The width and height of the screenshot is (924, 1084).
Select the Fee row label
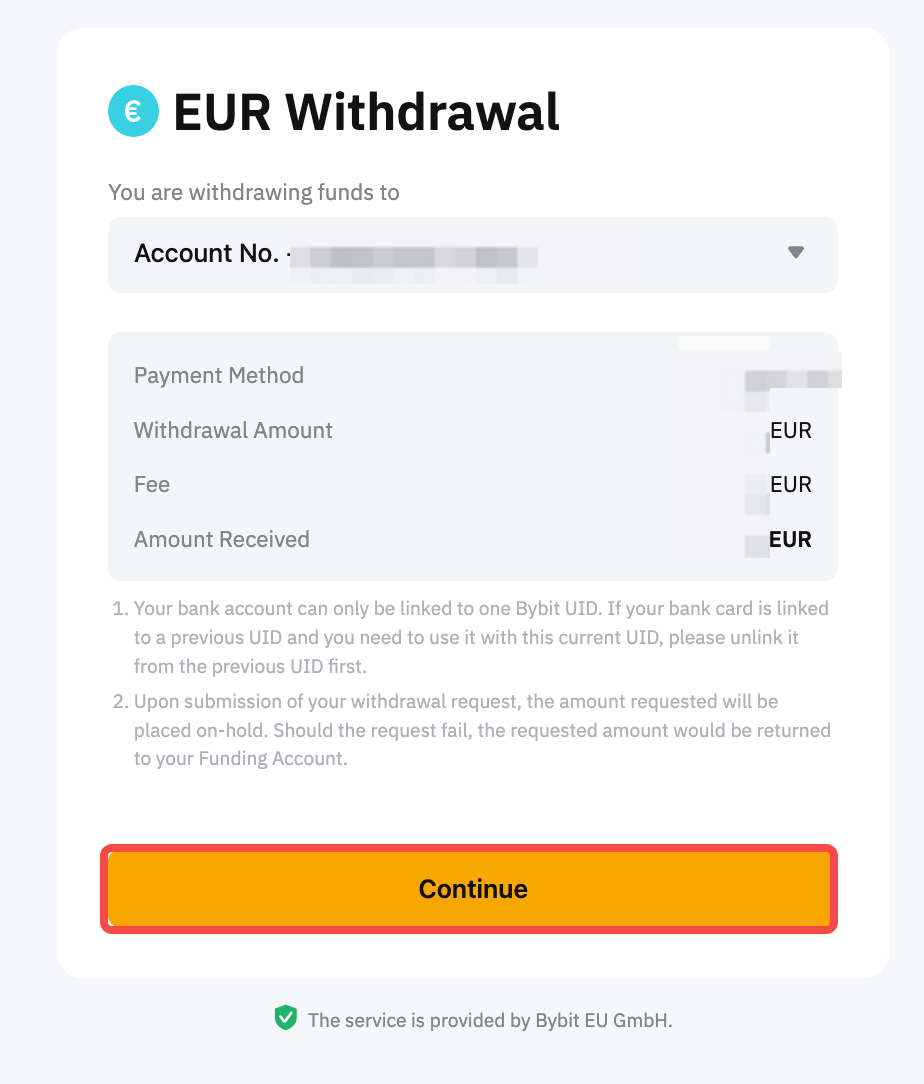pyautogui.click(x=152, y=485)
